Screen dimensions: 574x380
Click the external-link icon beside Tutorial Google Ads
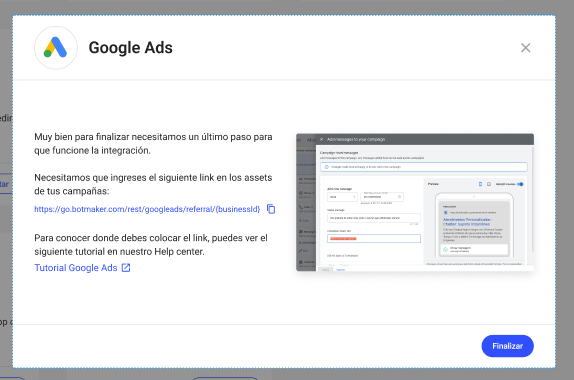pyautogui.click(x=126, y=268)
